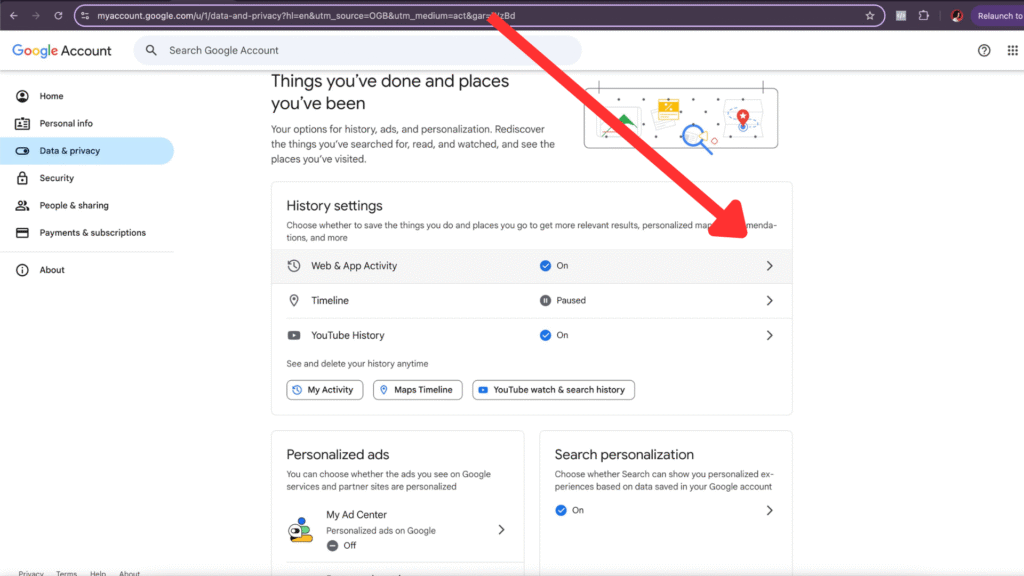
Task: Click the browser address bar URL
Action: coord(306,16)
